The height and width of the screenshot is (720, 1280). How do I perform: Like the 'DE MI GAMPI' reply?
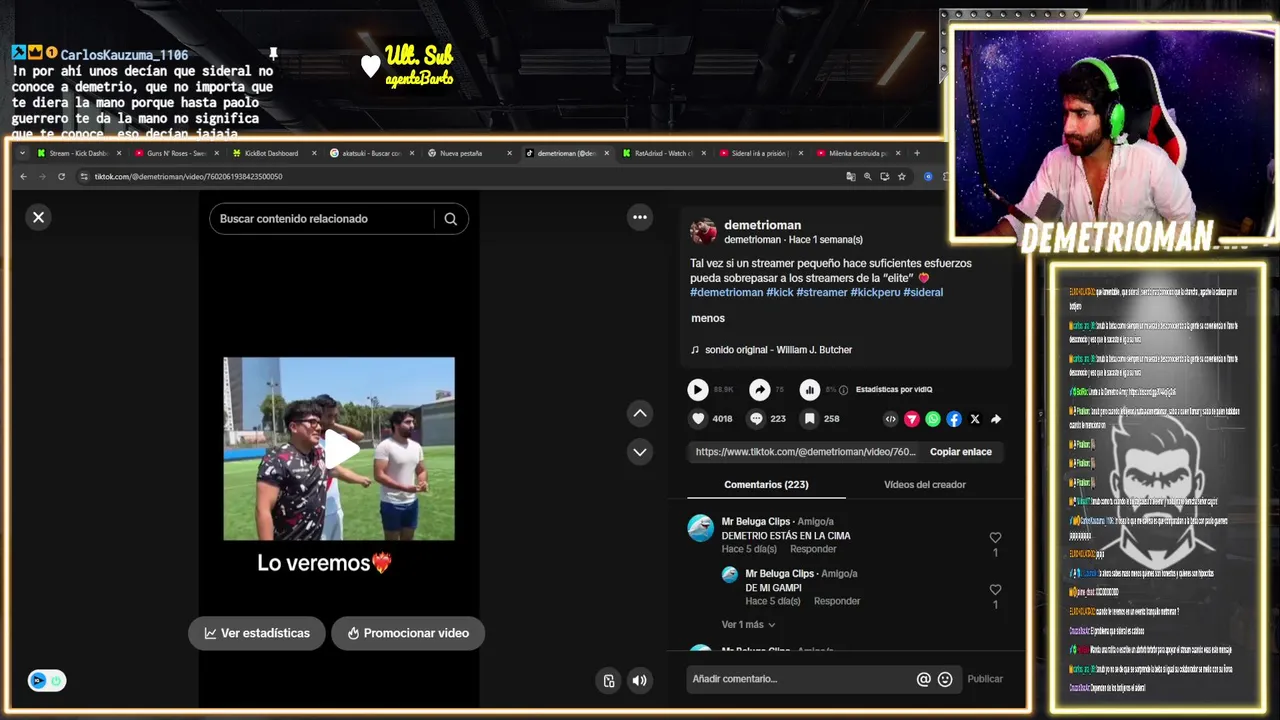[x=995, y=590]
